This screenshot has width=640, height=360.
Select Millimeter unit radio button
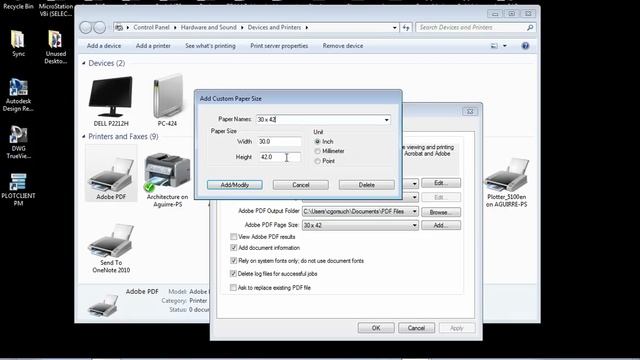[317, 151]
